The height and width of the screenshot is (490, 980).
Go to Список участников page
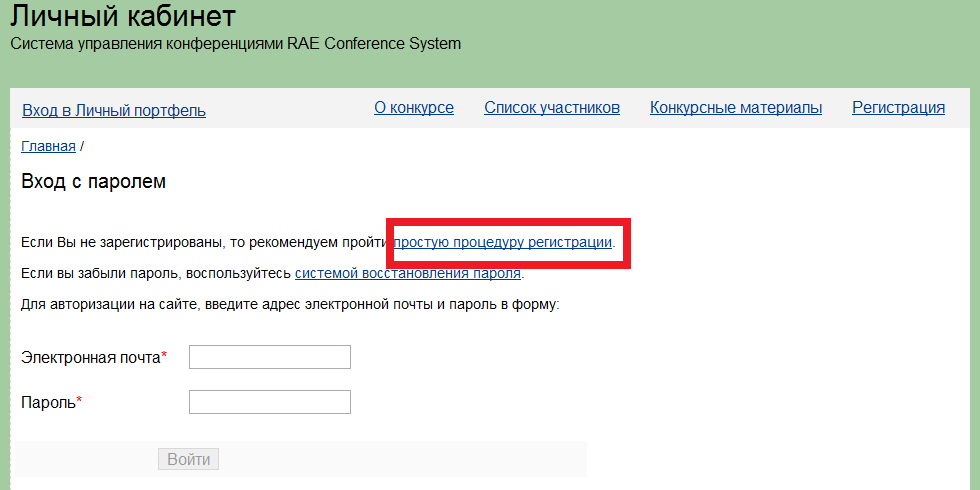(x=552, y=108)
